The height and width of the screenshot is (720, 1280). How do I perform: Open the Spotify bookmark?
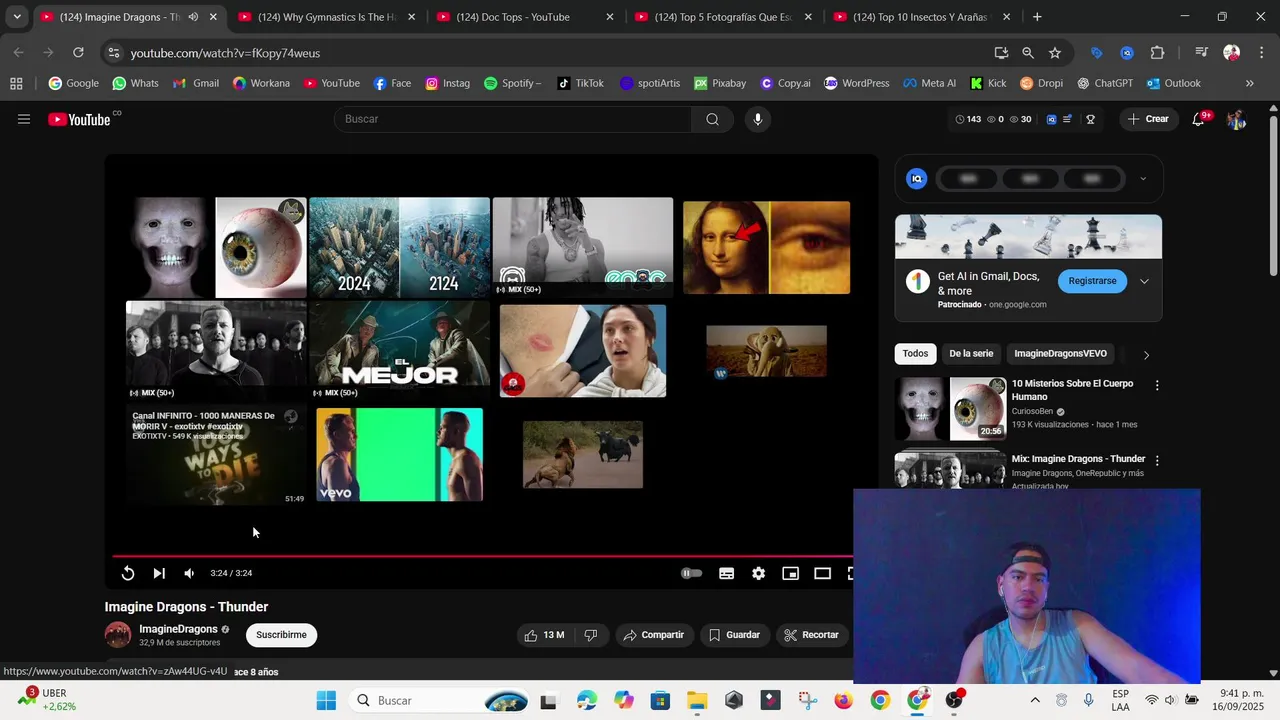click(512, 84)
